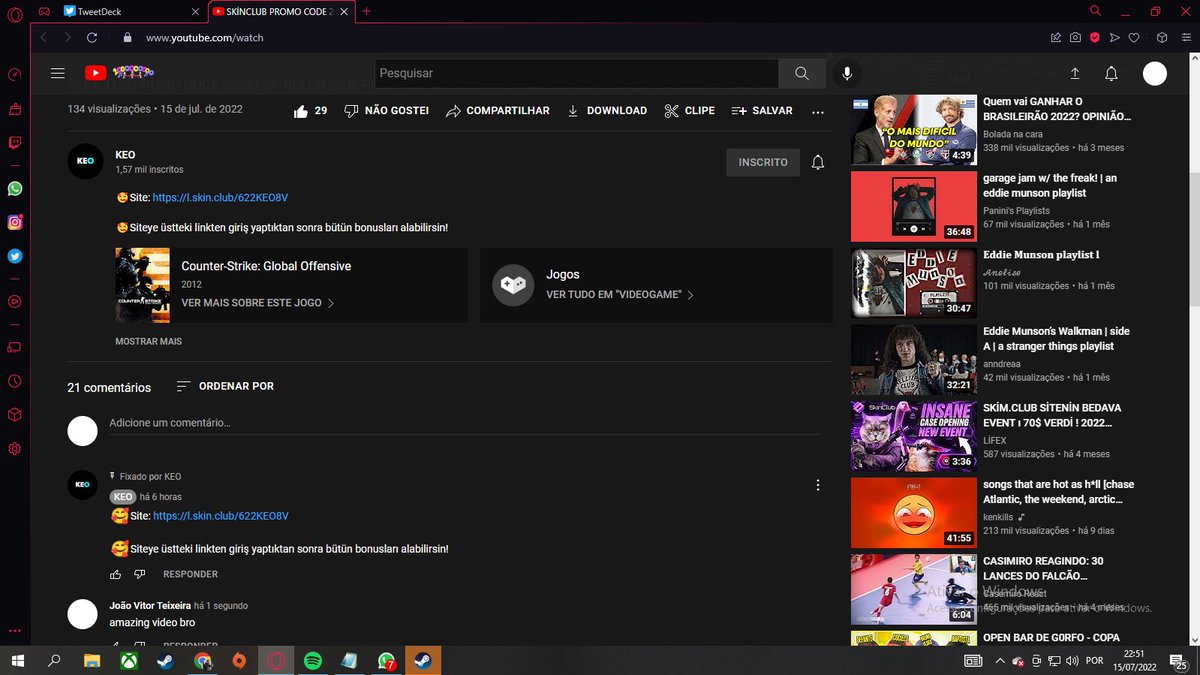The image size is (1200, 675).
Task: Open the Quem vai GANHAR O BRASILEIRÃO thumbnail
Action: (913, 130)
